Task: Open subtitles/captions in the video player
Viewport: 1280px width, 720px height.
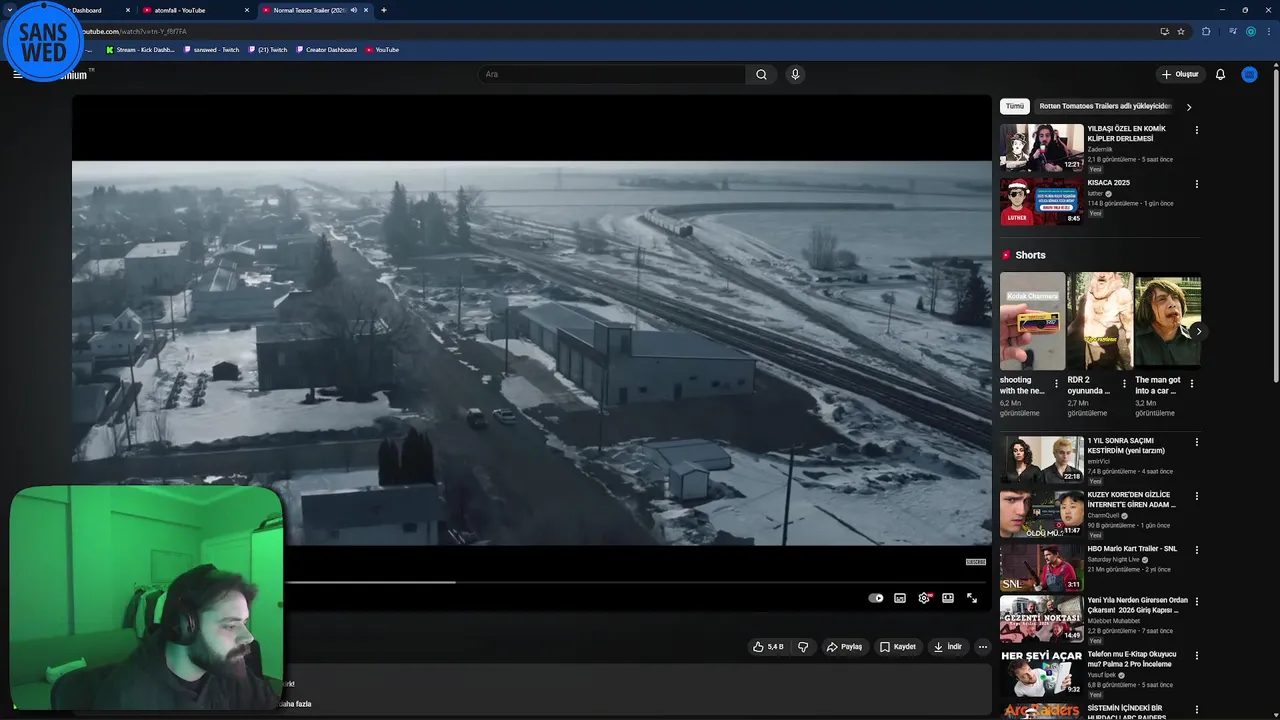Action: (x=900, y=598)
